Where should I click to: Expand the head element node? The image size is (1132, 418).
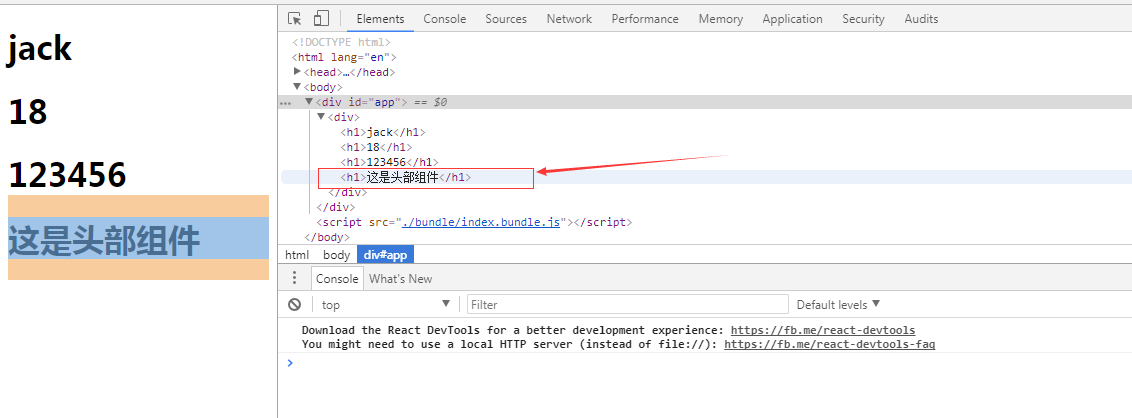[x=297, y=71]
